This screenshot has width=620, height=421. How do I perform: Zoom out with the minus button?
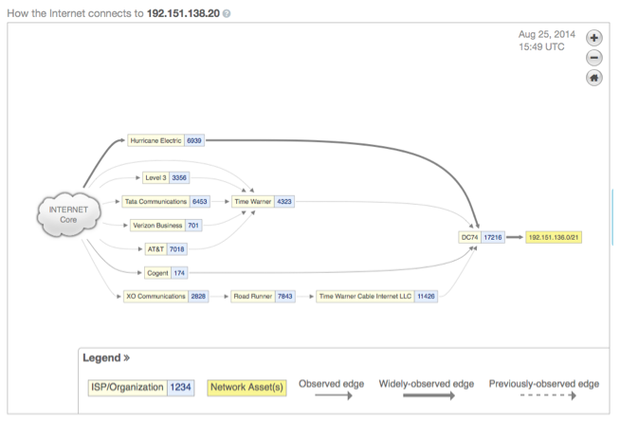(594, 58)
